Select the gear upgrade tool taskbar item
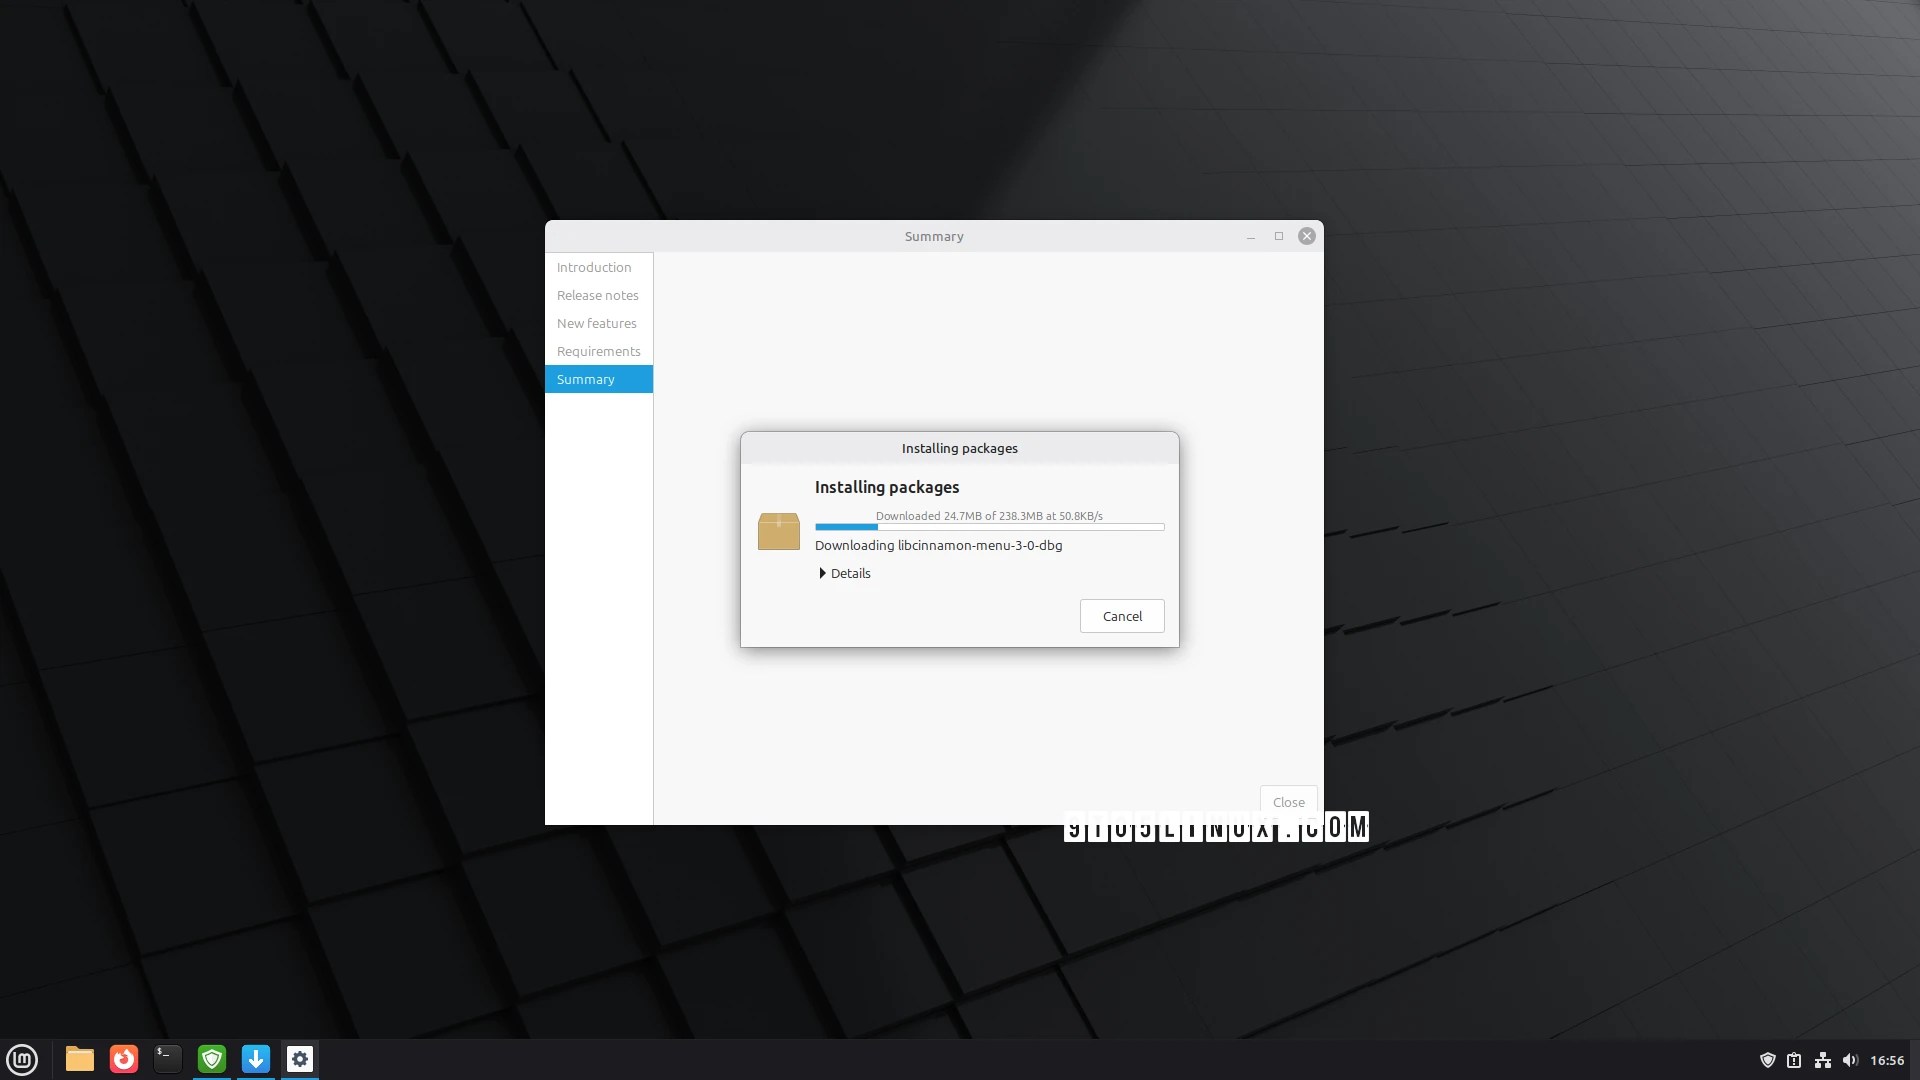Screen dimensions: 1920x1080 pyautogui.click(x=300, y=1059)
